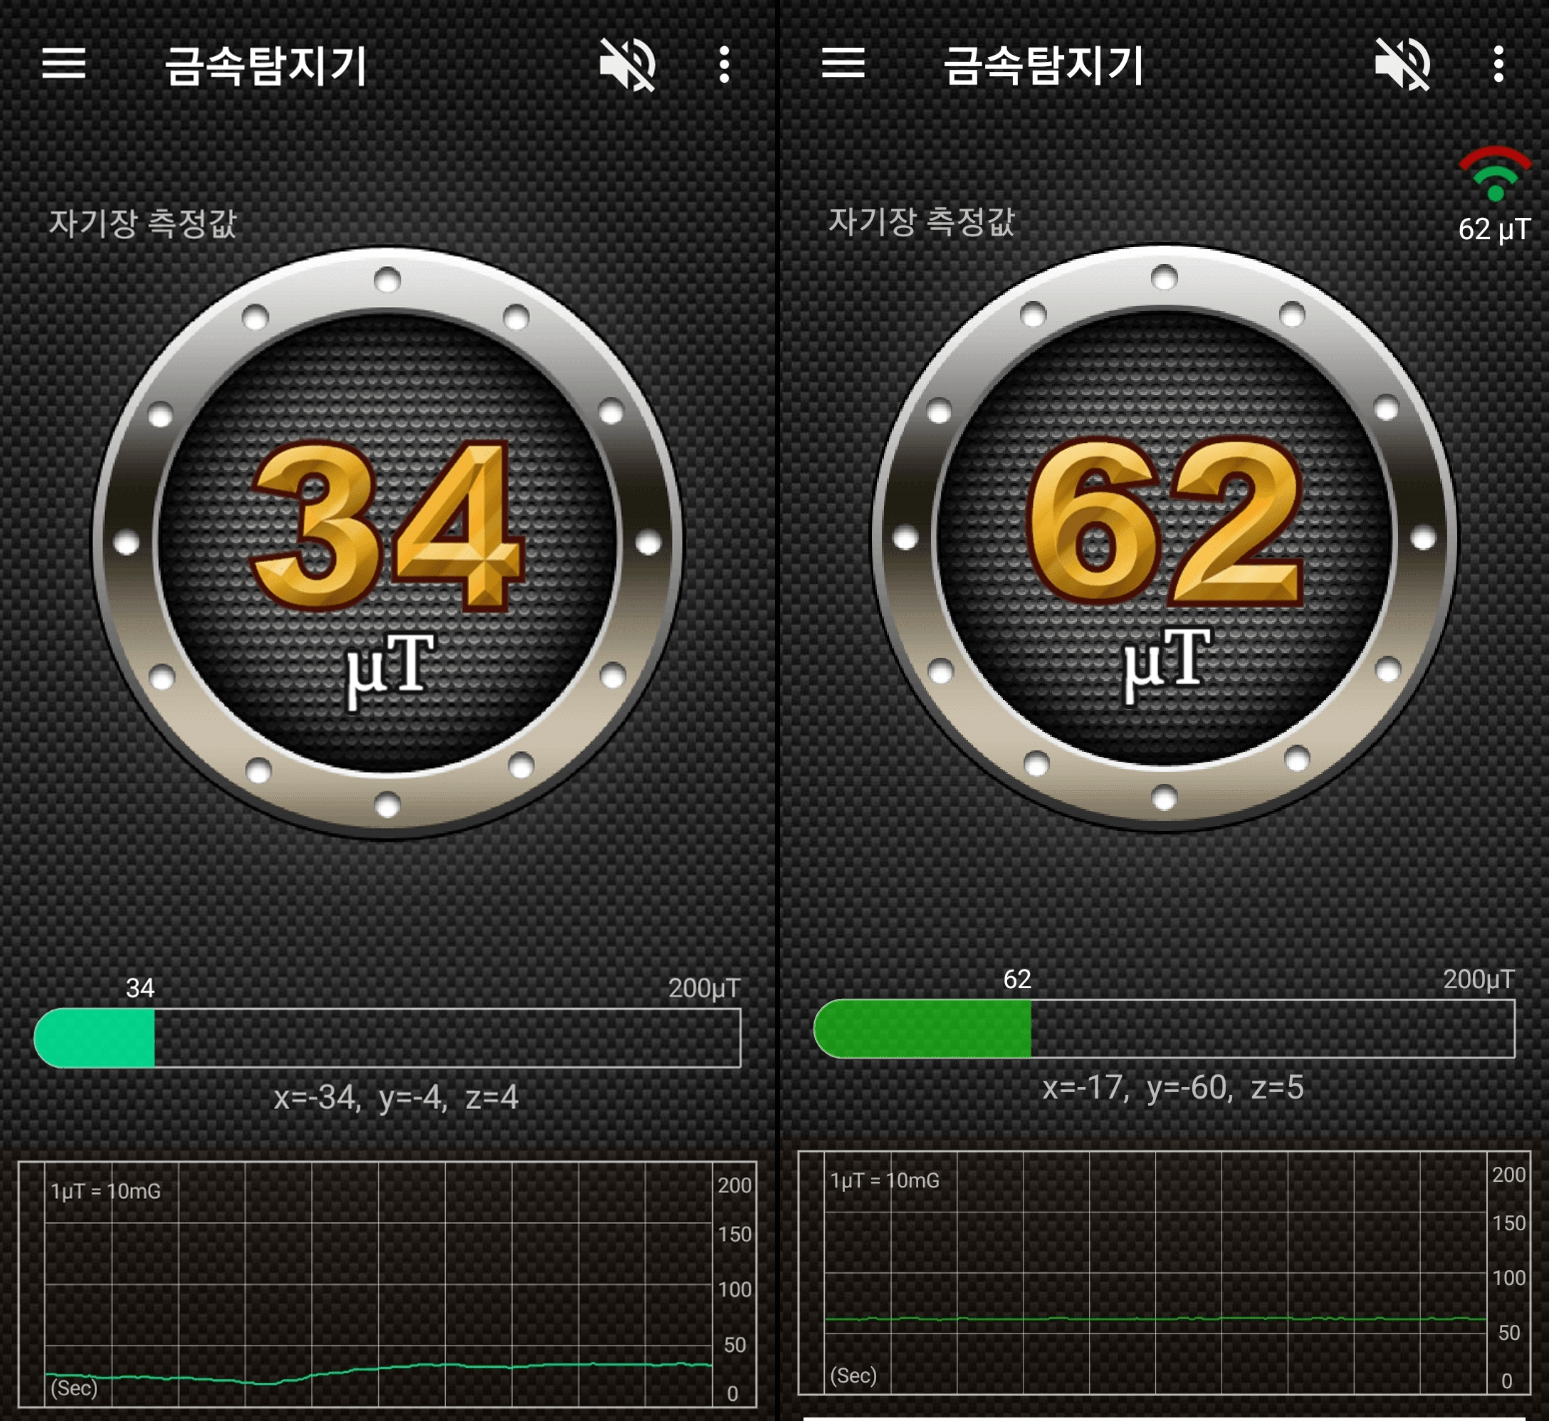Toggle mute state using right speaker icon

pyautogui.click(x=1403, y=64)
